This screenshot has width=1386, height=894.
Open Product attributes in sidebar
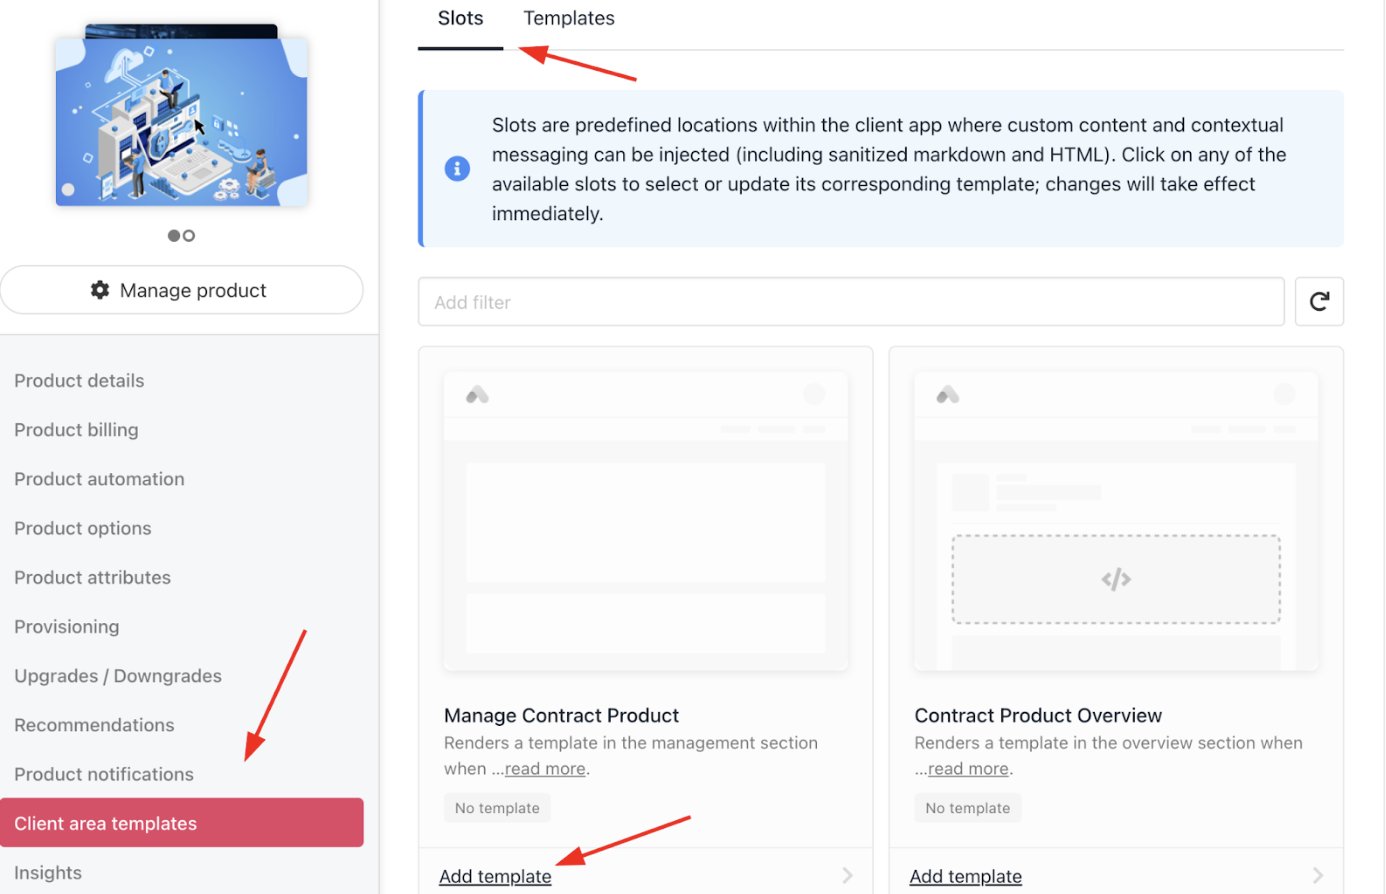point(92,577)
